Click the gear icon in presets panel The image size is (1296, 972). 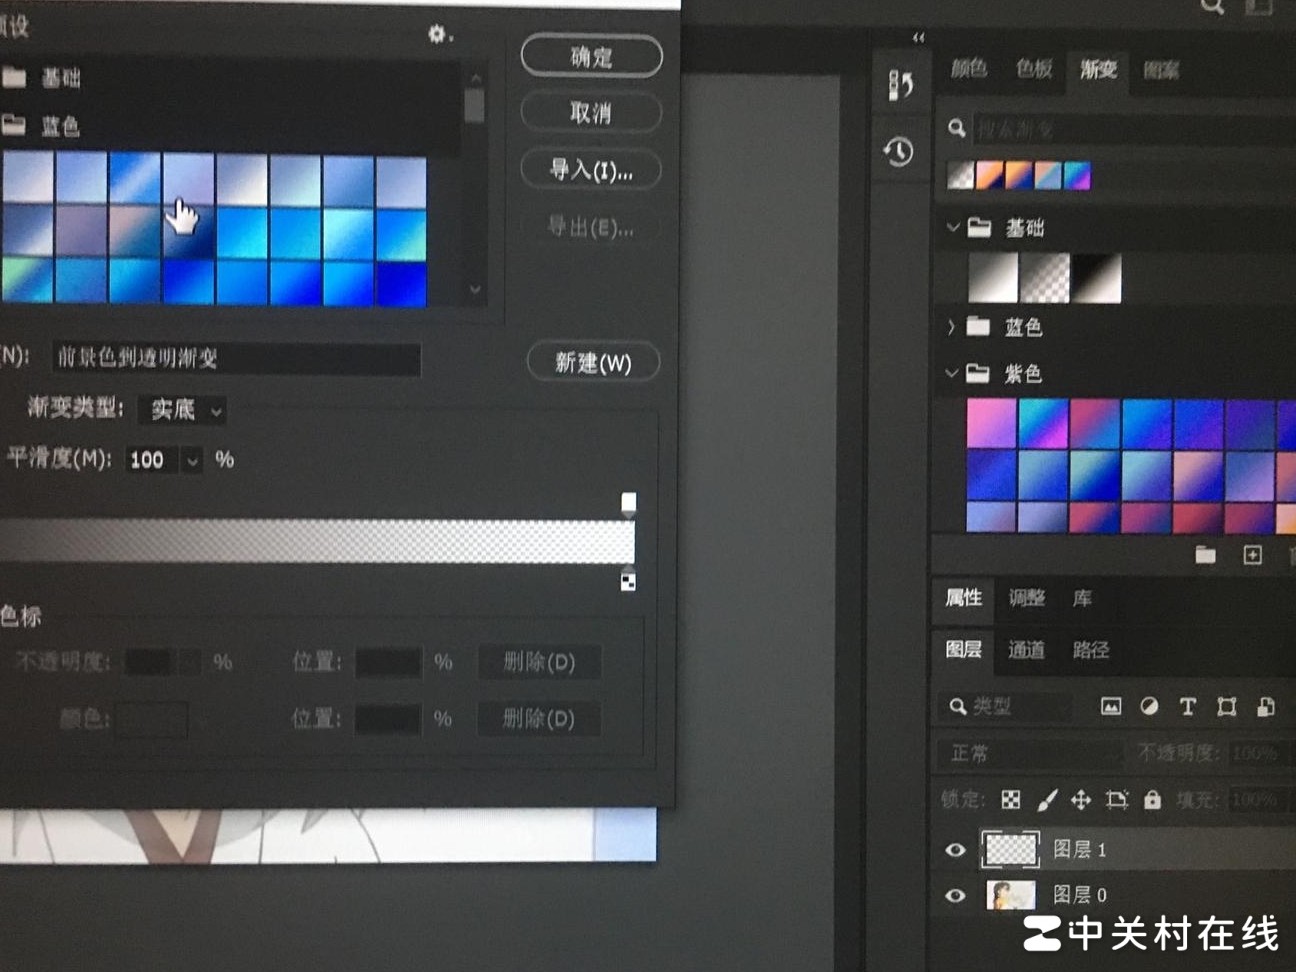pos(438,34)
